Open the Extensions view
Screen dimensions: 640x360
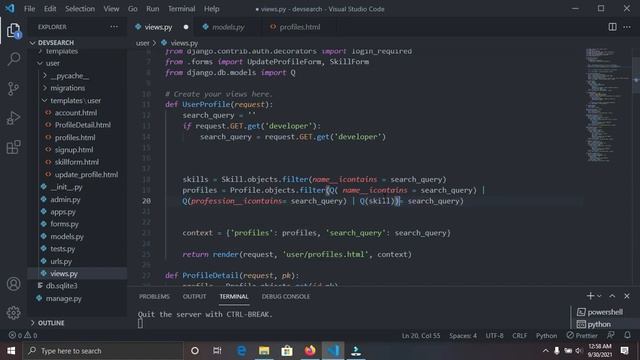13,147
